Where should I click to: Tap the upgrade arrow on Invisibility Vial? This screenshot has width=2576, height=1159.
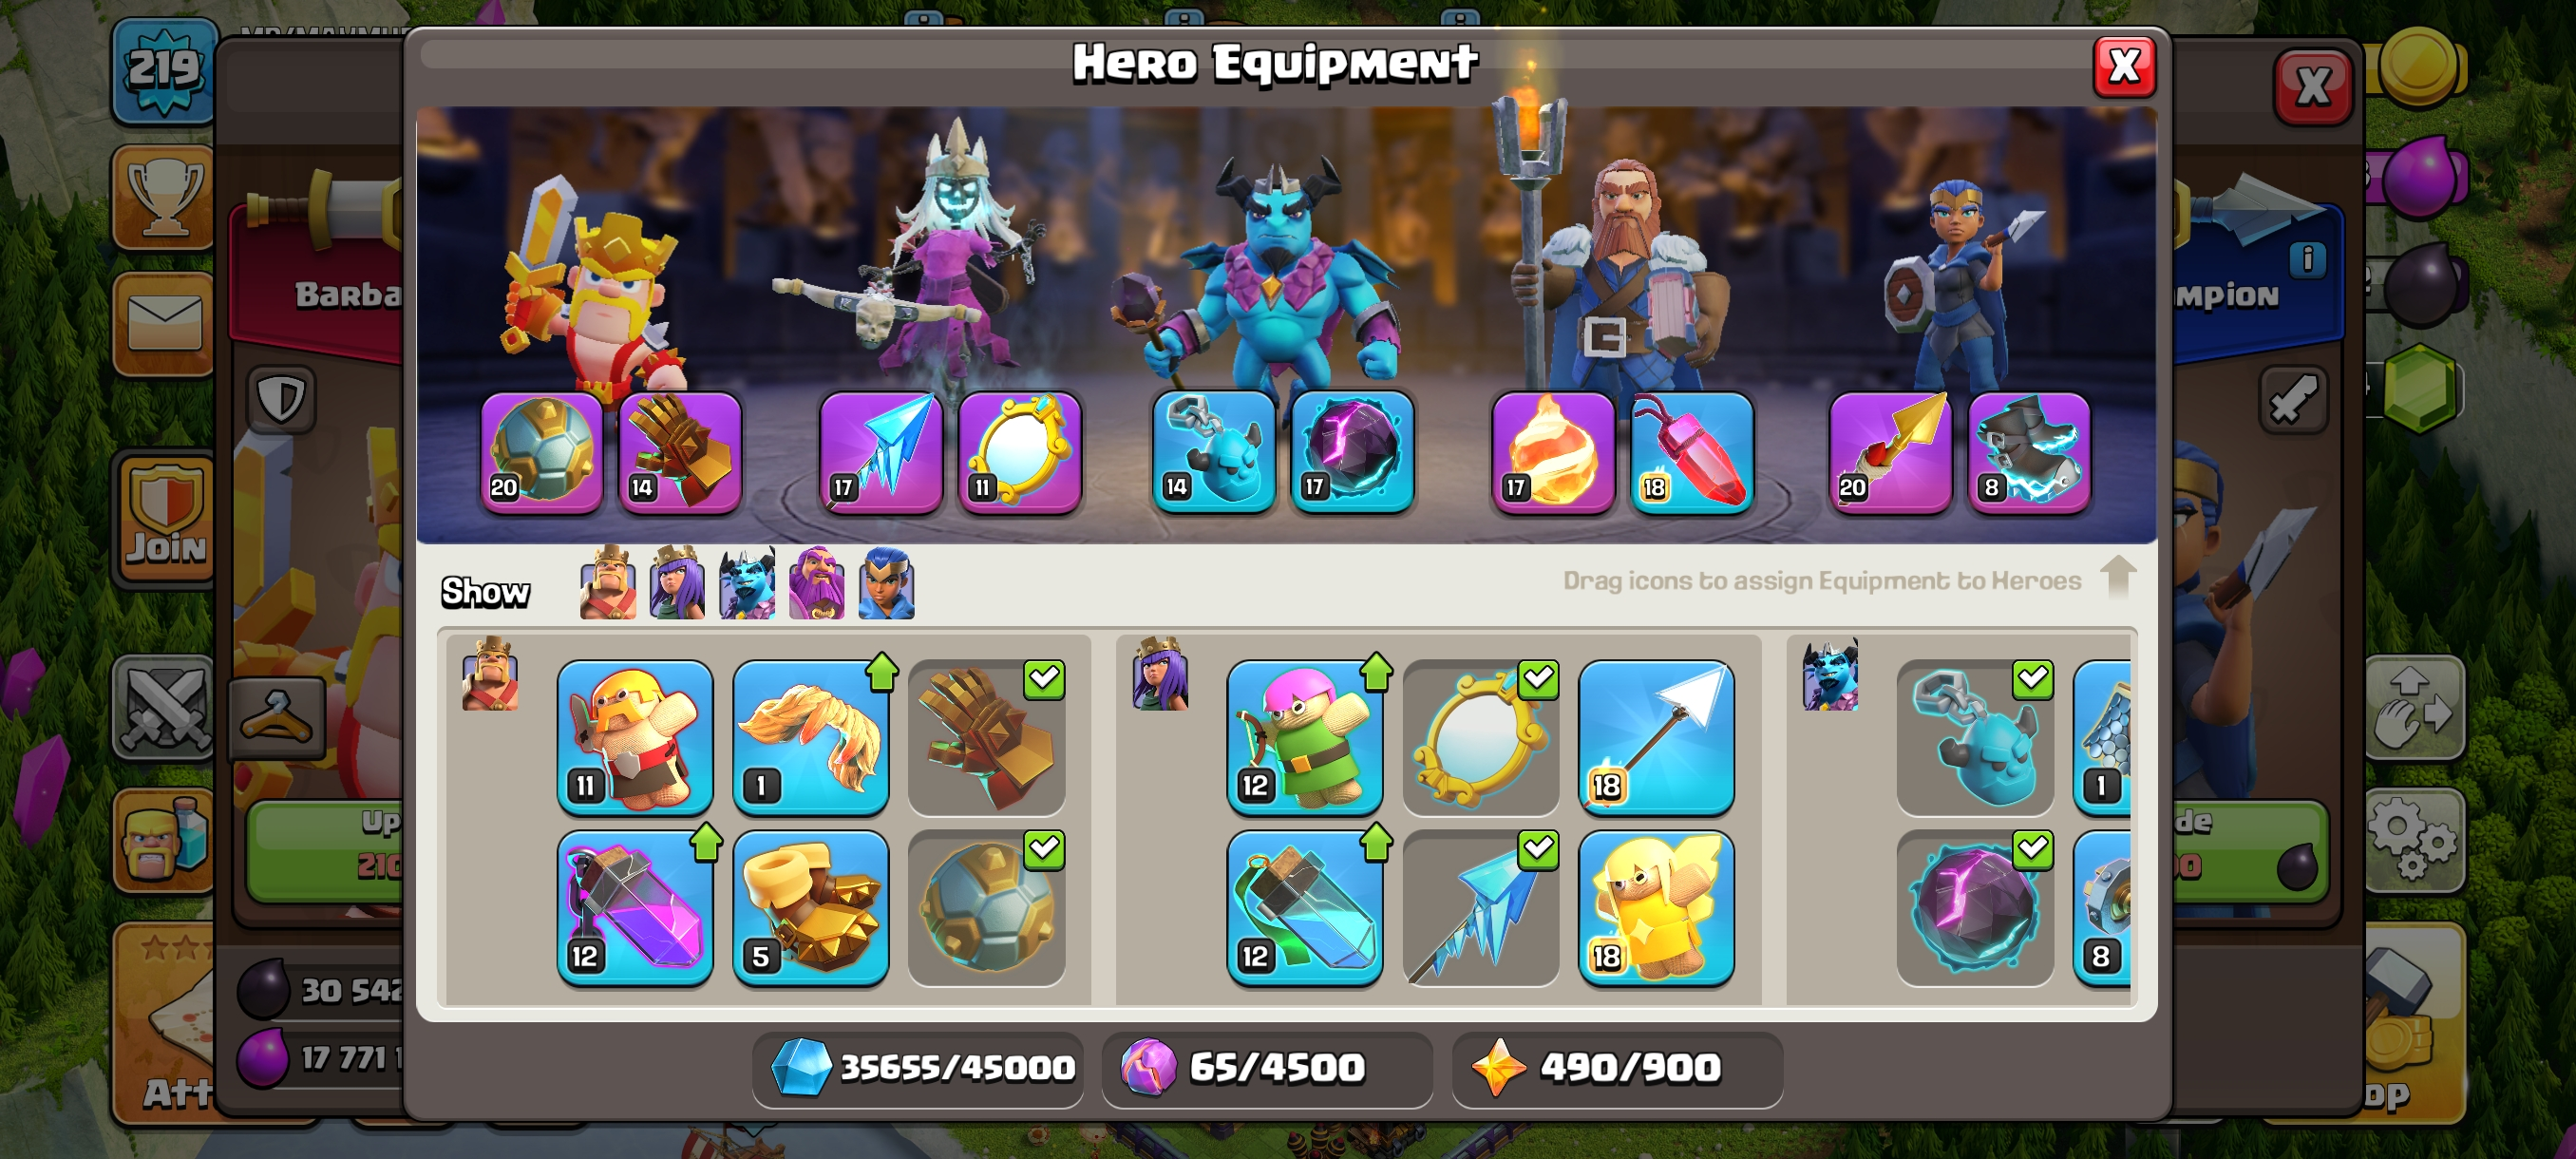tap(1376, 842)
